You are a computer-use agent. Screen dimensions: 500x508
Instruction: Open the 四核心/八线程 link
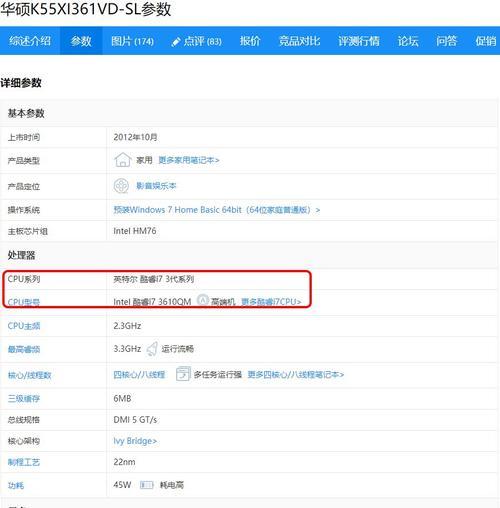pos(139,375)
